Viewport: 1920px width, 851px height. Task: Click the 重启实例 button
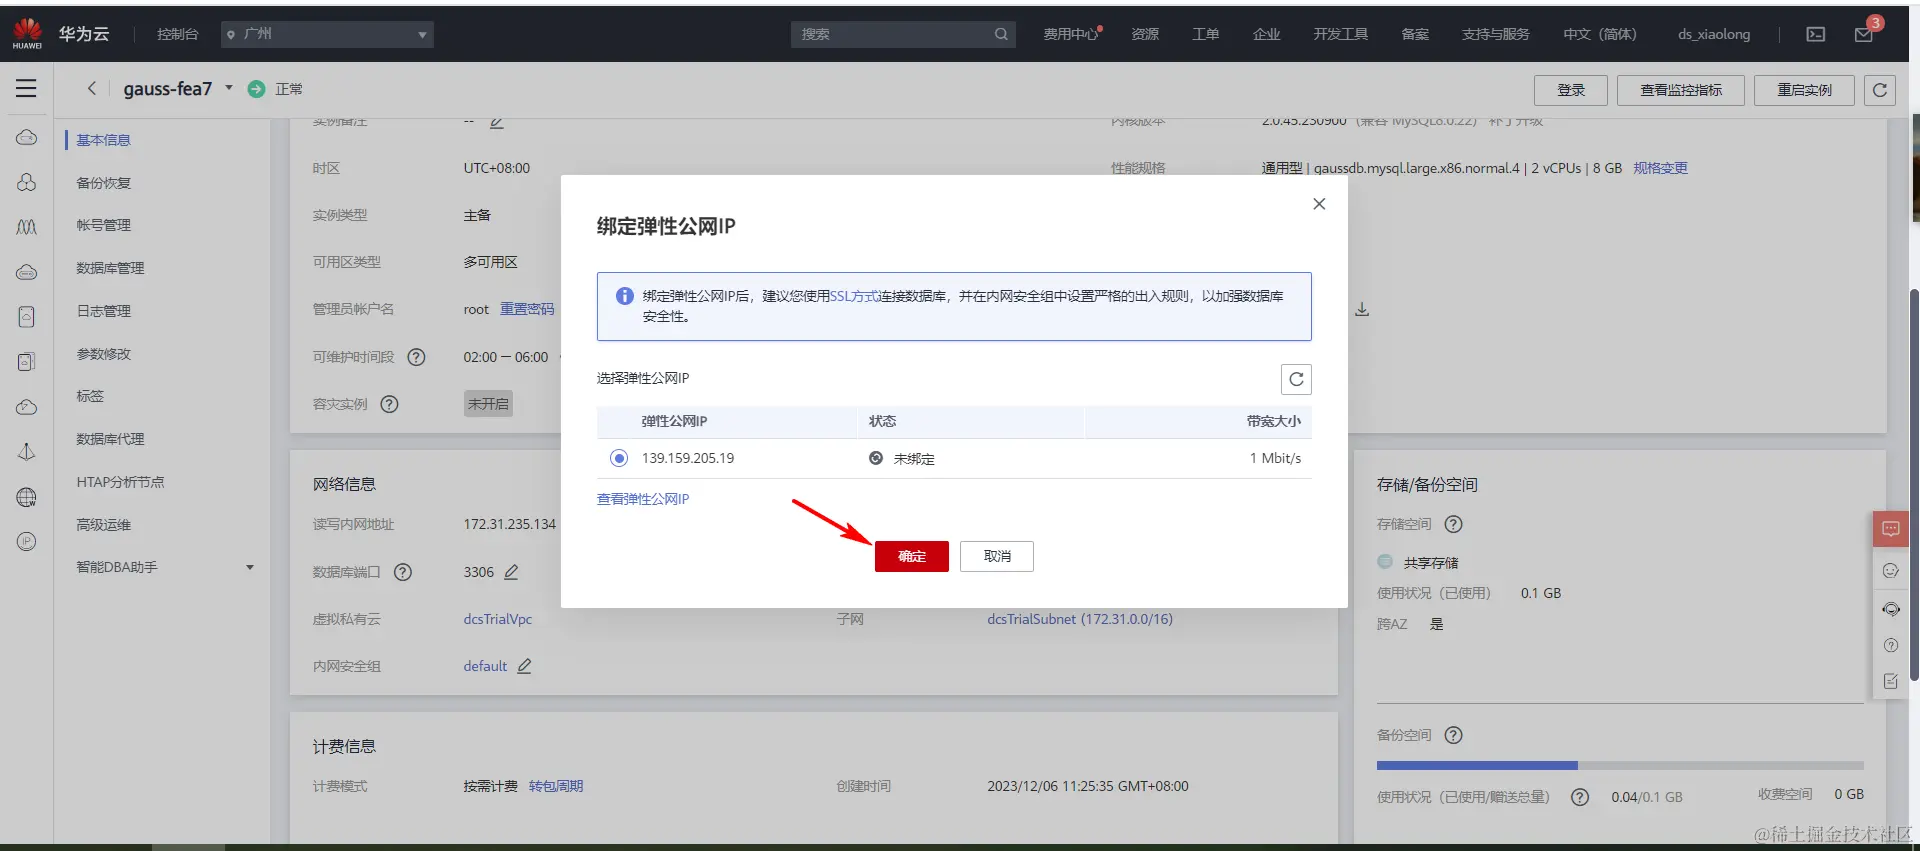(x=1804, y=90)
